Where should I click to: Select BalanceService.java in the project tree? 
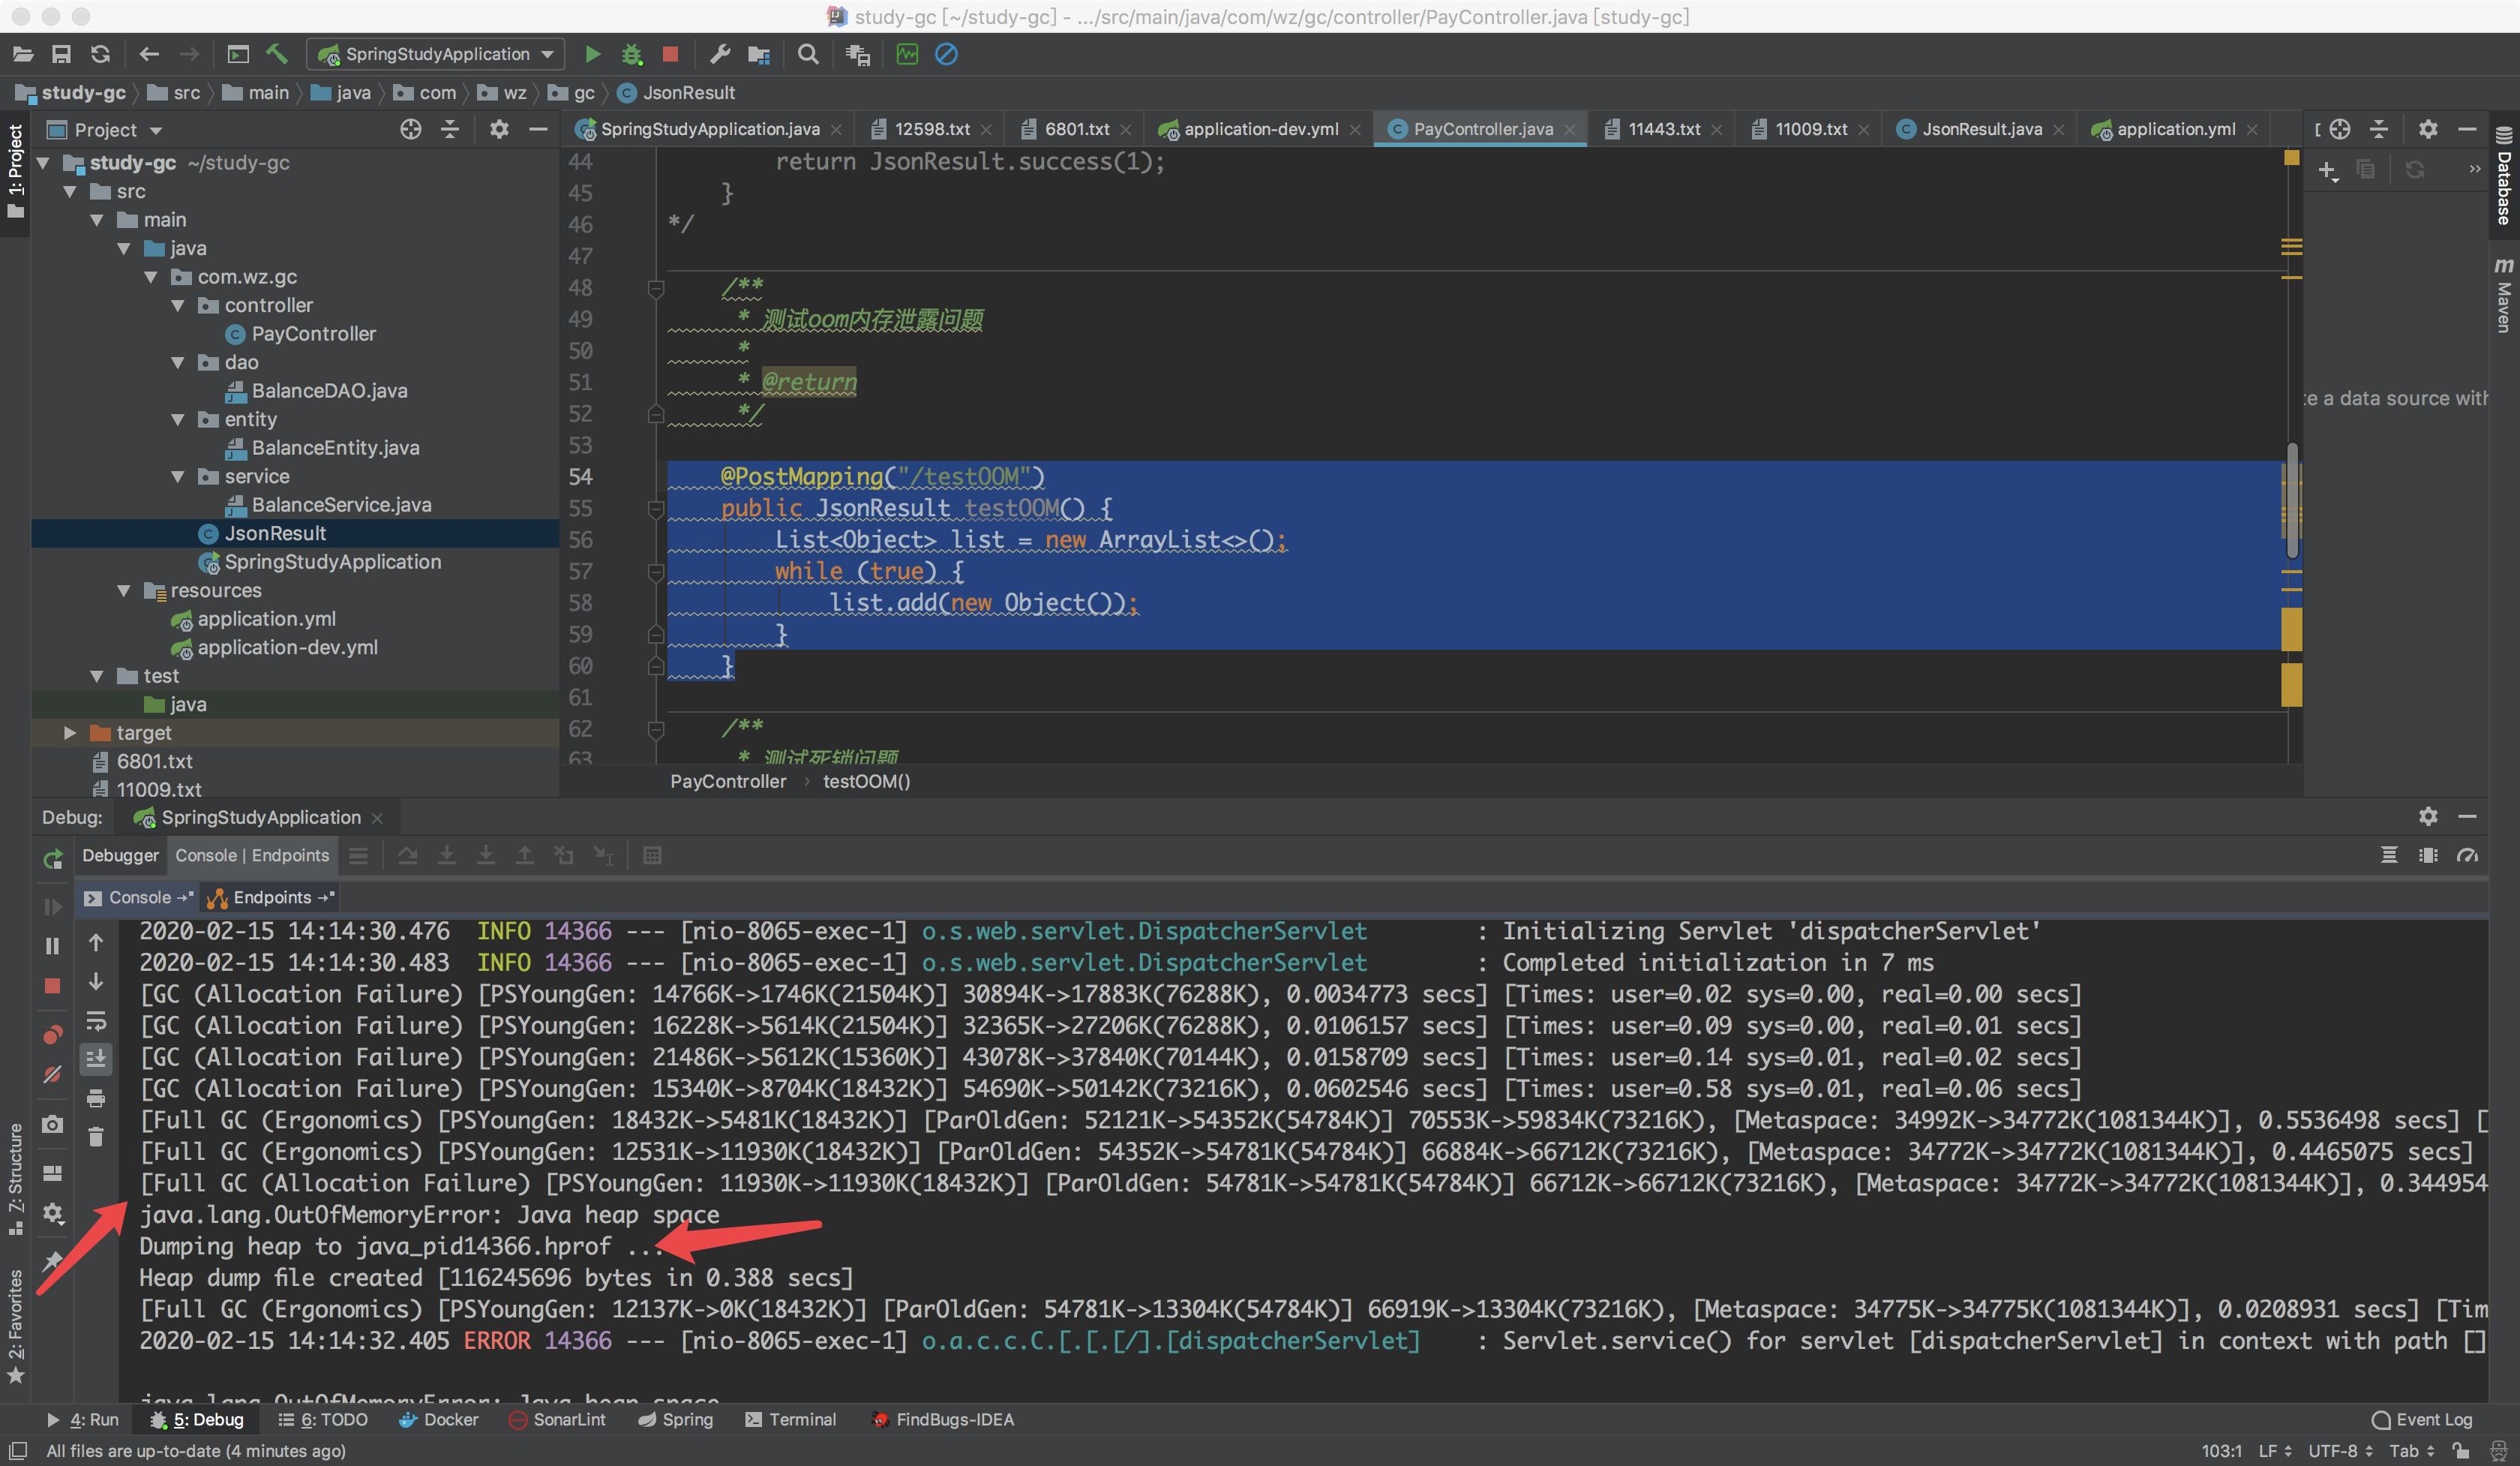[341, 505]
